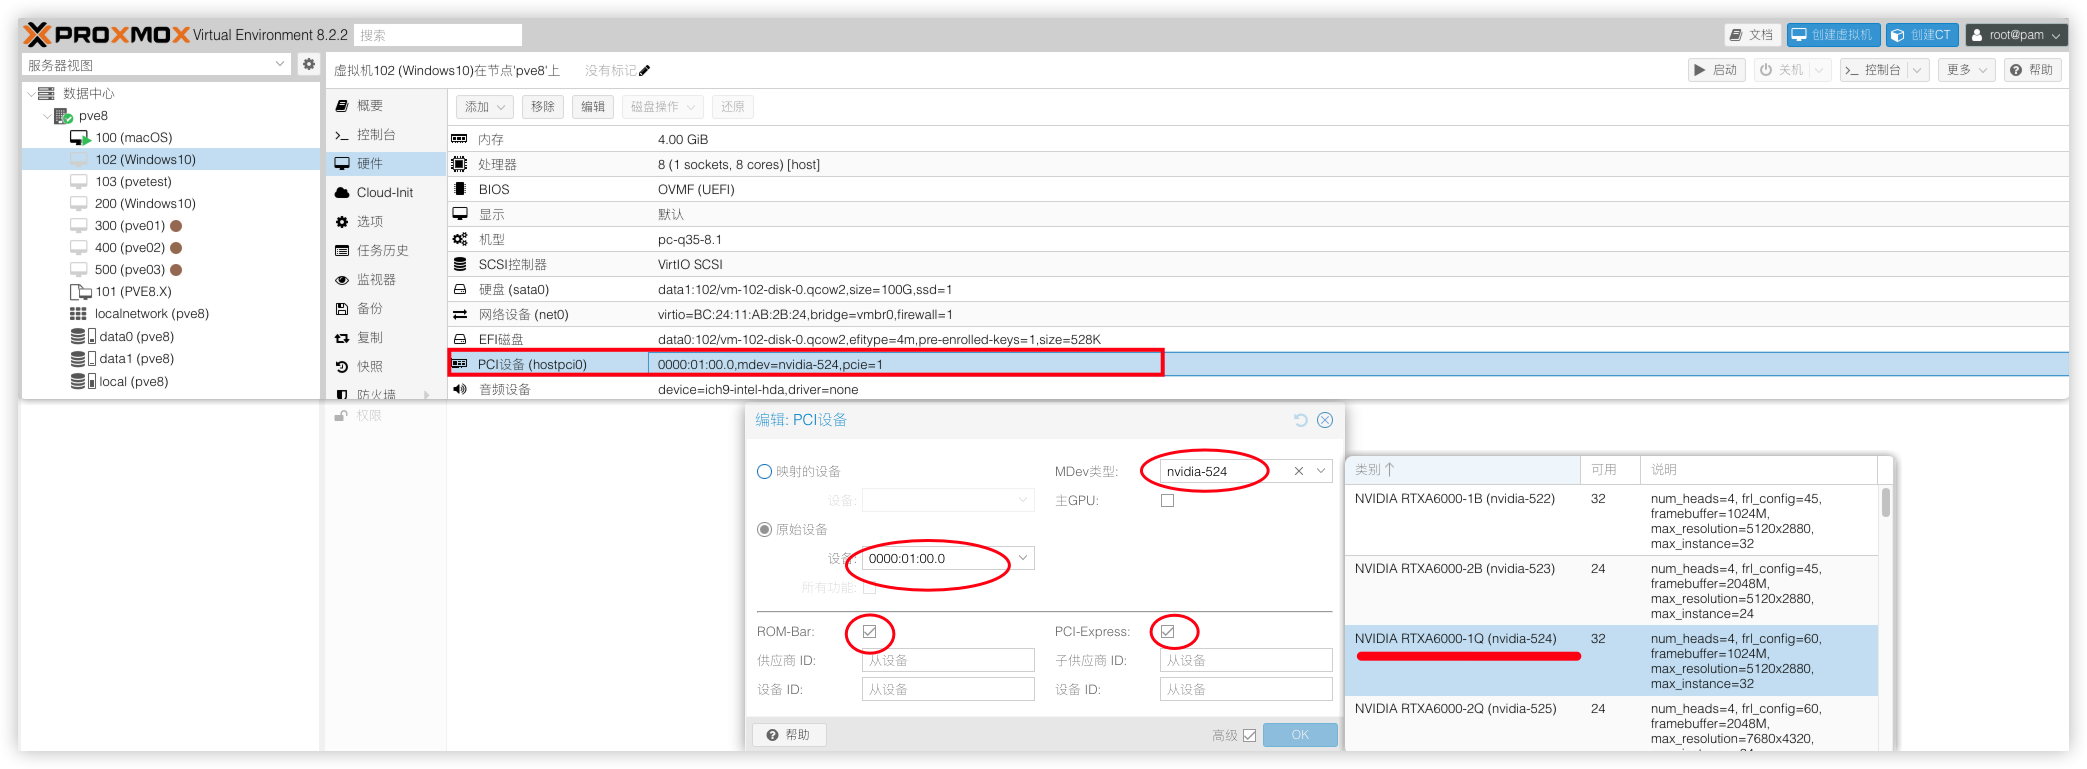The height and width of the screenshot is (769, 2087).
Task: Select NVIDIA RTXA6000-2B (nvidia-523) entry
Action: coord(1611,591)
